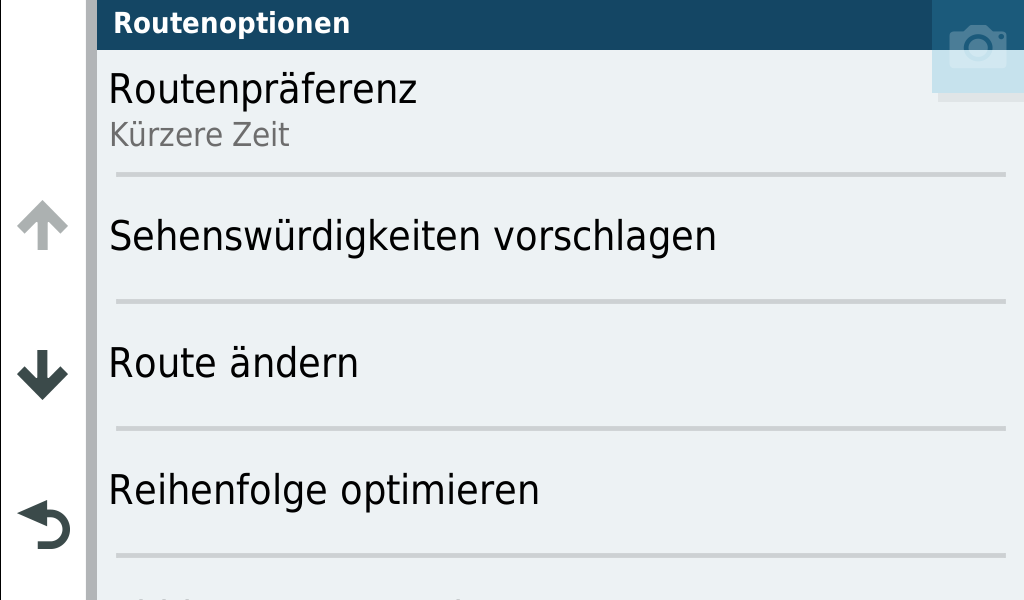This screenshot has height=600, width=1024.
Task: Tap the camera screenshot icon
Action: [x=977, y=47]
